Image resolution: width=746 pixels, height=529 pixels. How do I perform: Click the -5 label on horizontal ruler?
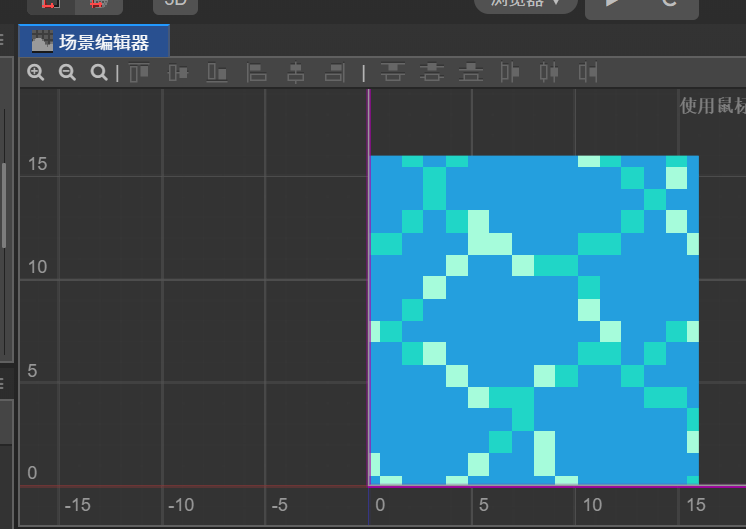(280, 505)
